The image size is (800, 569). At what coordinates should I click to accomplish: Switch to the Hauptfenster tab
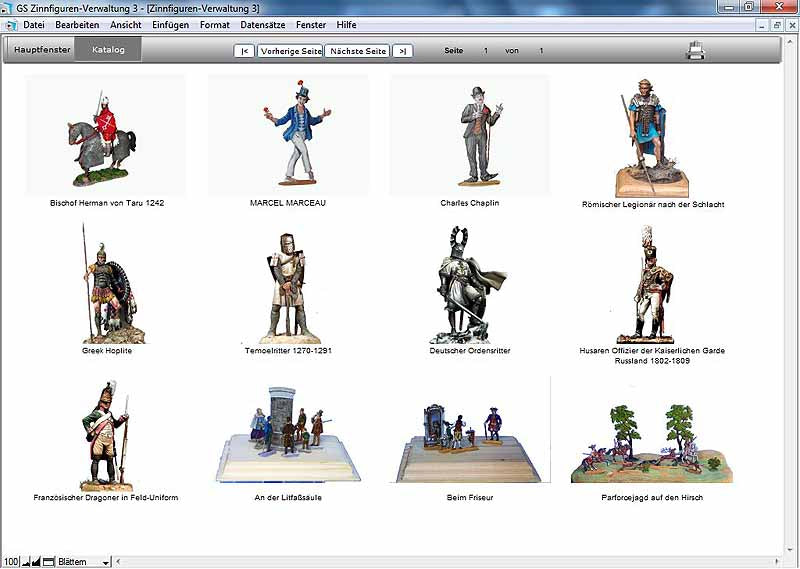tap(42, 49)
